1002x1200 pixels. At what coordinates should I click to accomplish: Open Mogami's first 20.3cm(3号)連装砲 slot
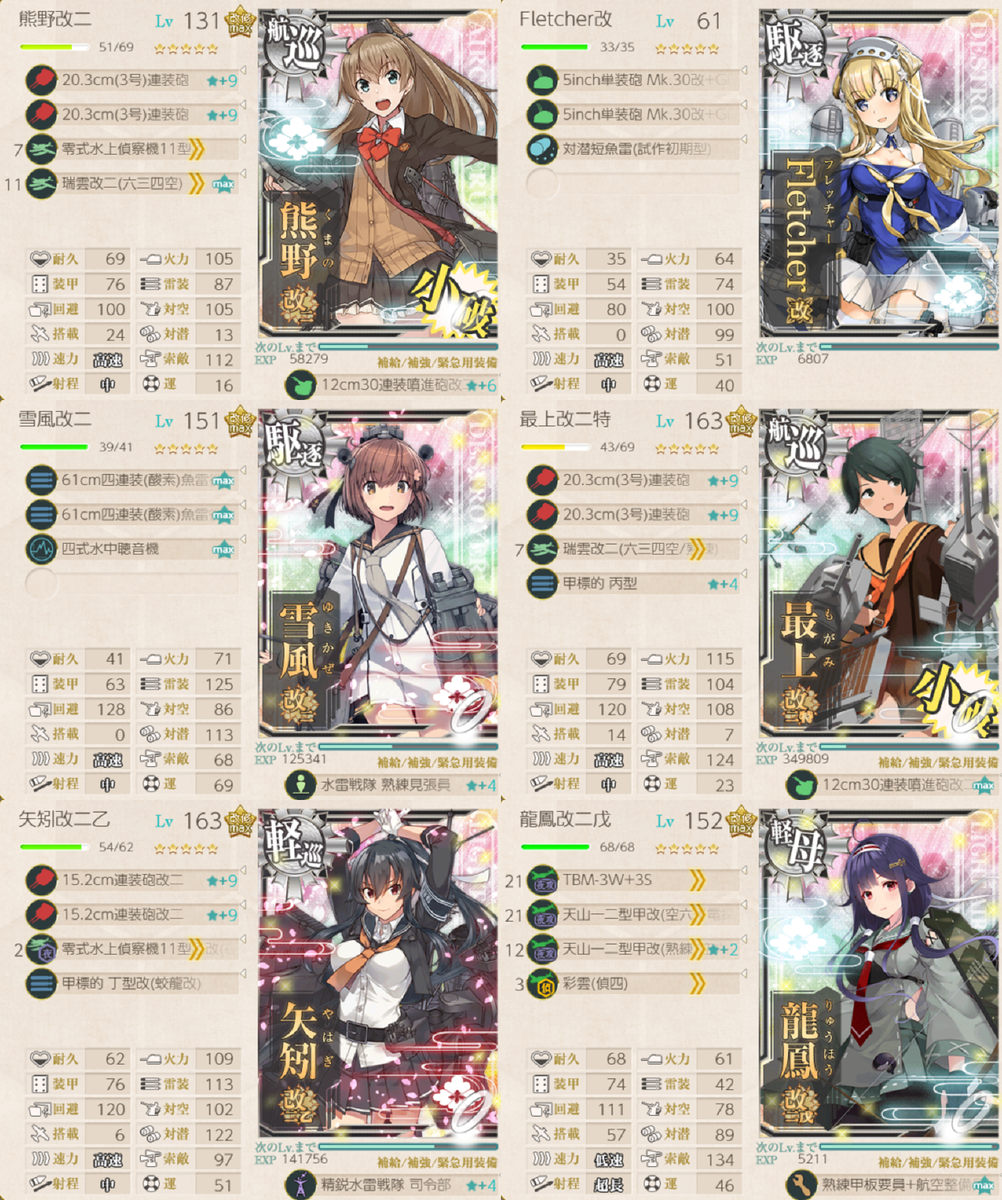[x=632, y=481]
